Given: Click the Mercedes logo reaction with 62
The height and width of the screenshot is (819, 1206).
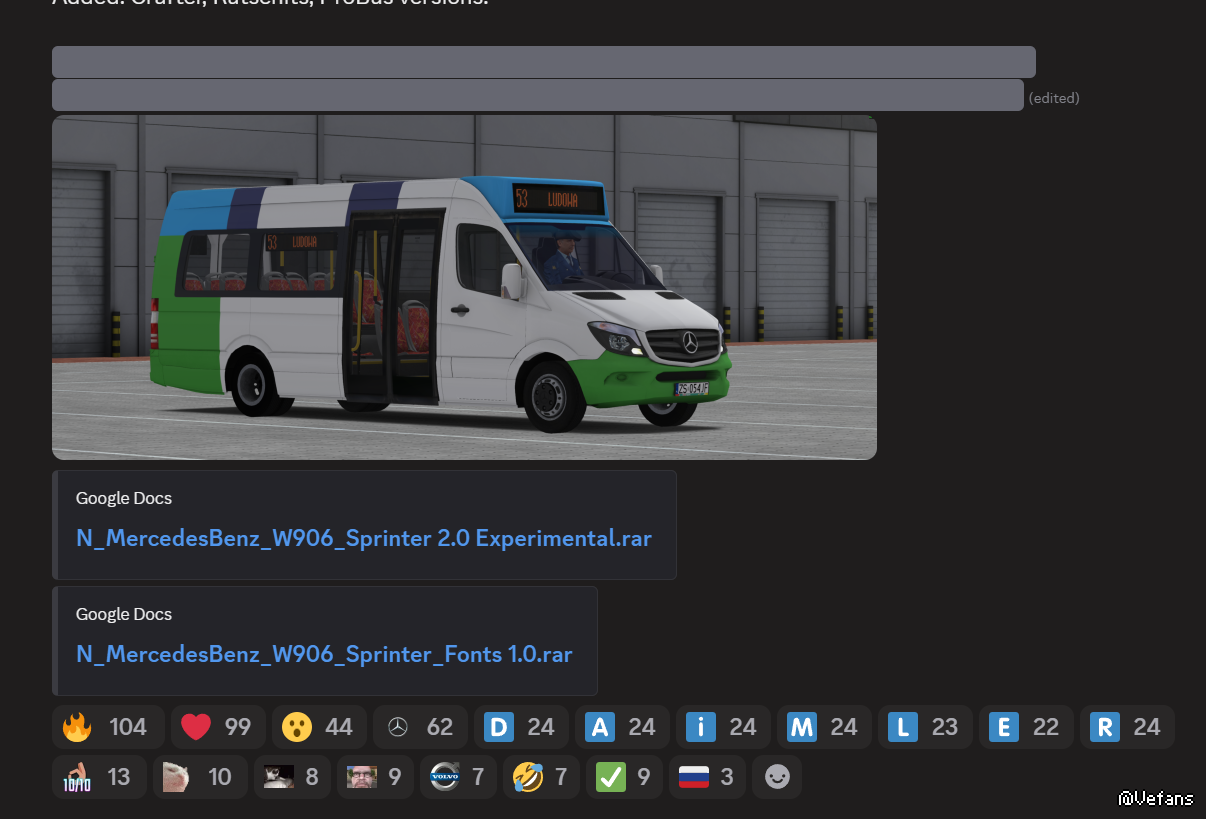Looking at the screenshot, I should 420,727.
